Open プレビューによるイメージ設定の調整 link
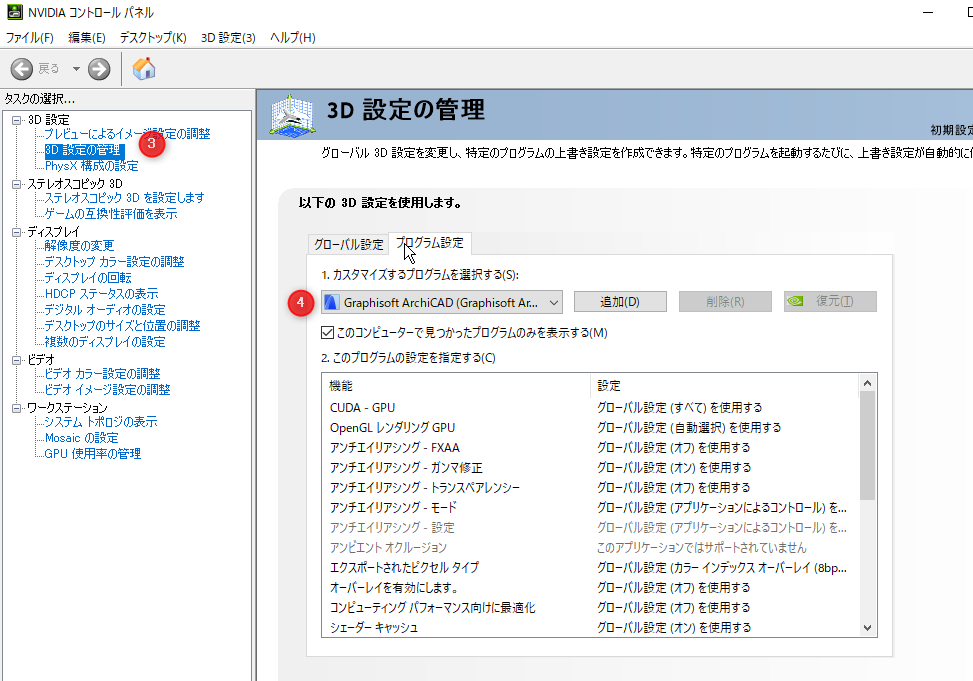The height and width of the screenshot is (681, 973). coord(127,134)
